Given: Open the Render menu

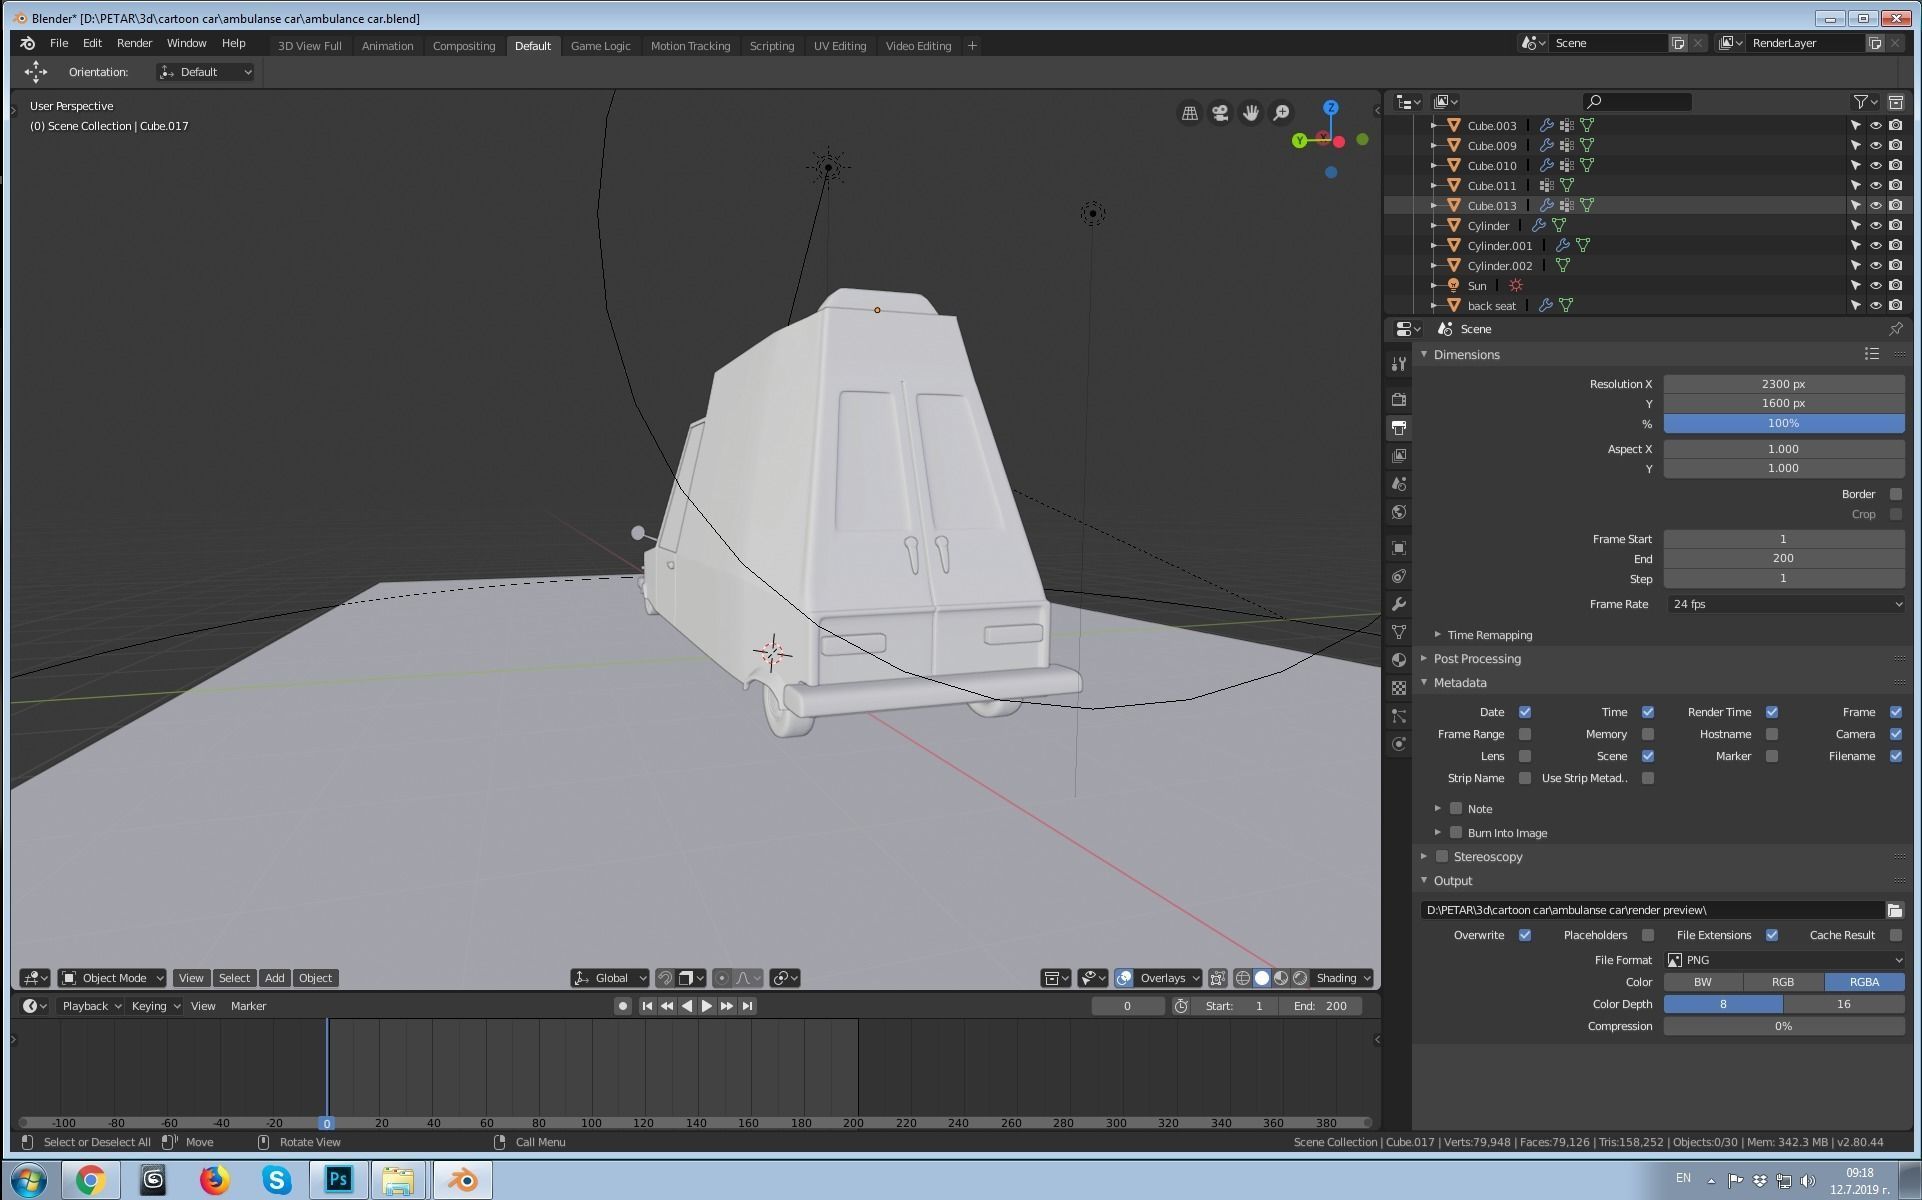Looking at the screenshot, I should [134, 44].
